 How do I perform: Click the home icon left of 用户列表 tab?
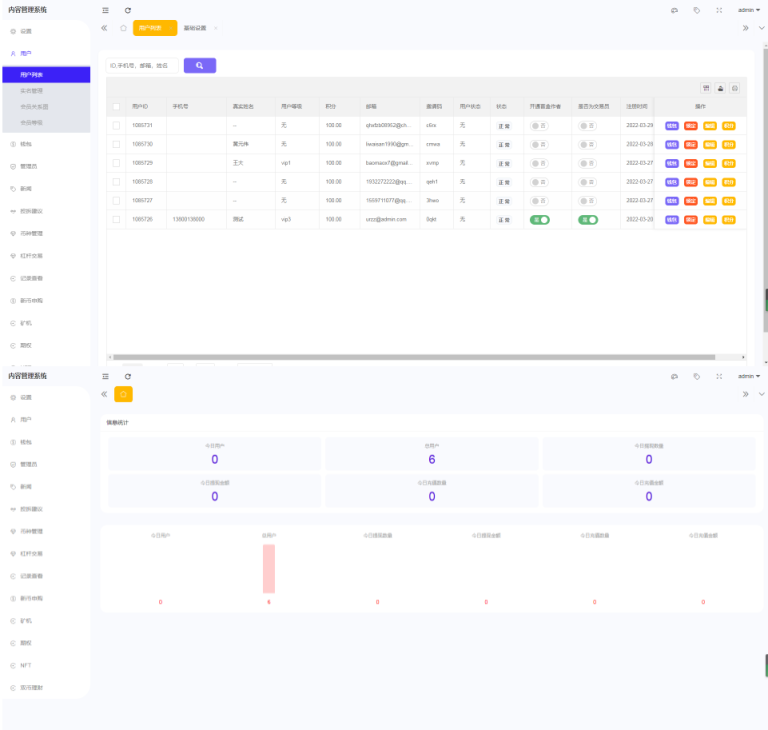tap(123, 28)
